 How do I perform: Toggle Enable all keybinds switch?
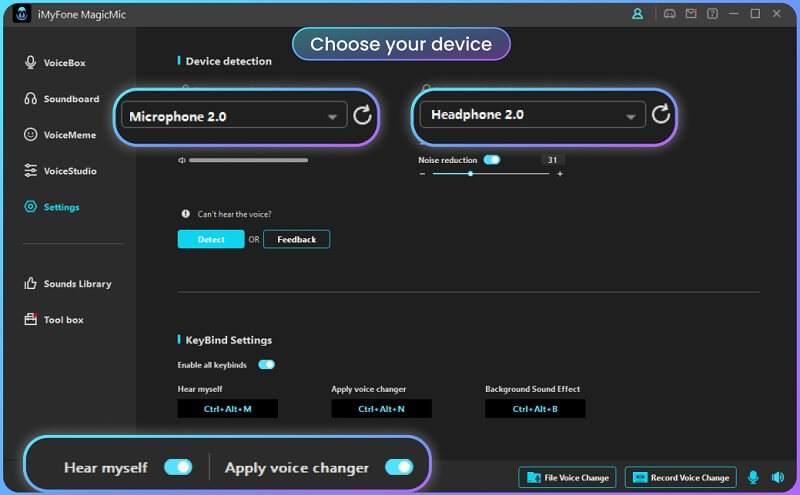tap(266, 364)
